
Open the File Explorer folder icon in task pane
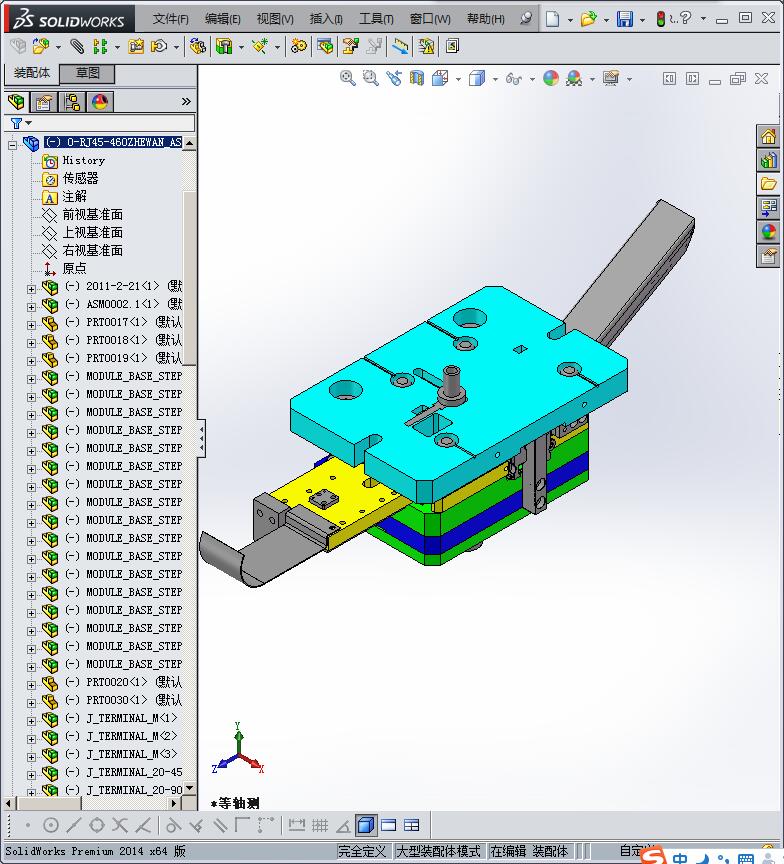coord(768,183)
